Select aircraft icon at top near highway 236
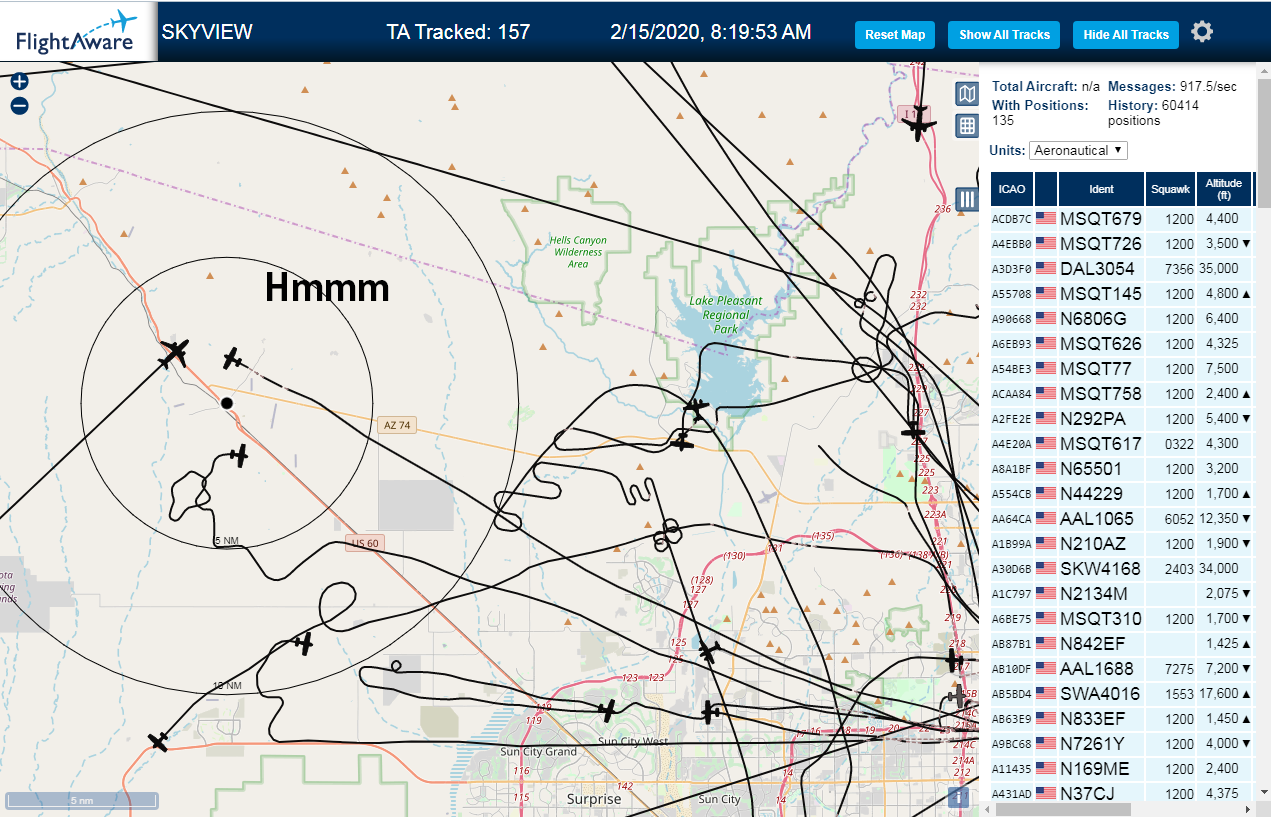The image size is (1271, 817). click(918, 124)
